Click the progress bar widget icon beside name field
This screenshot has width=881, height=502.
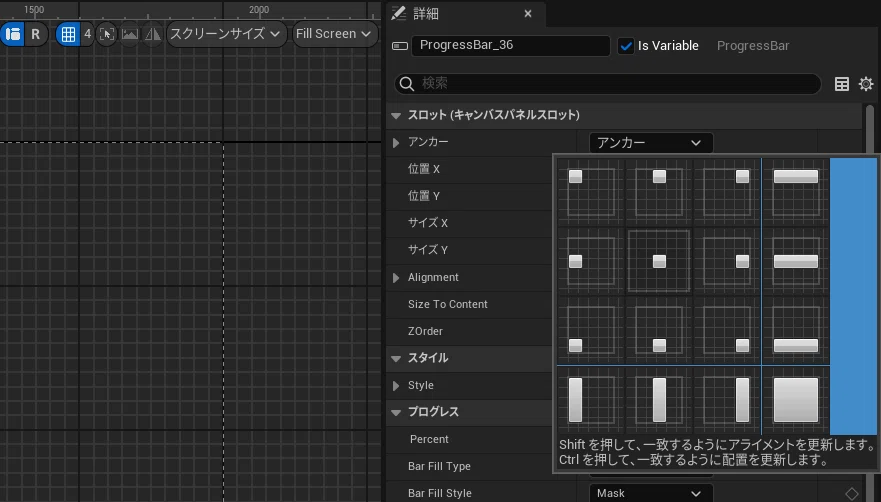[399, 46]
